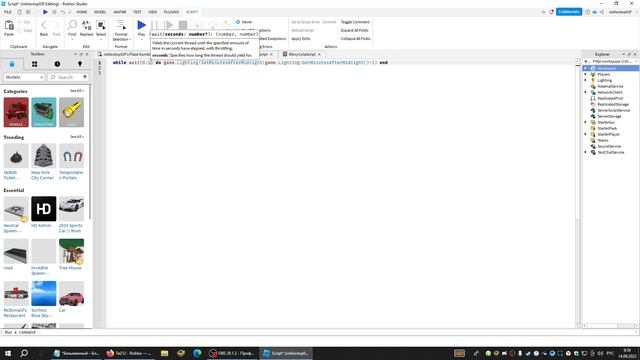The height and width of the screenshot is (360, 640).
Task: Open the Toolbox search filter dropdown
Action: pyautogui.click(x=85, y=77)
